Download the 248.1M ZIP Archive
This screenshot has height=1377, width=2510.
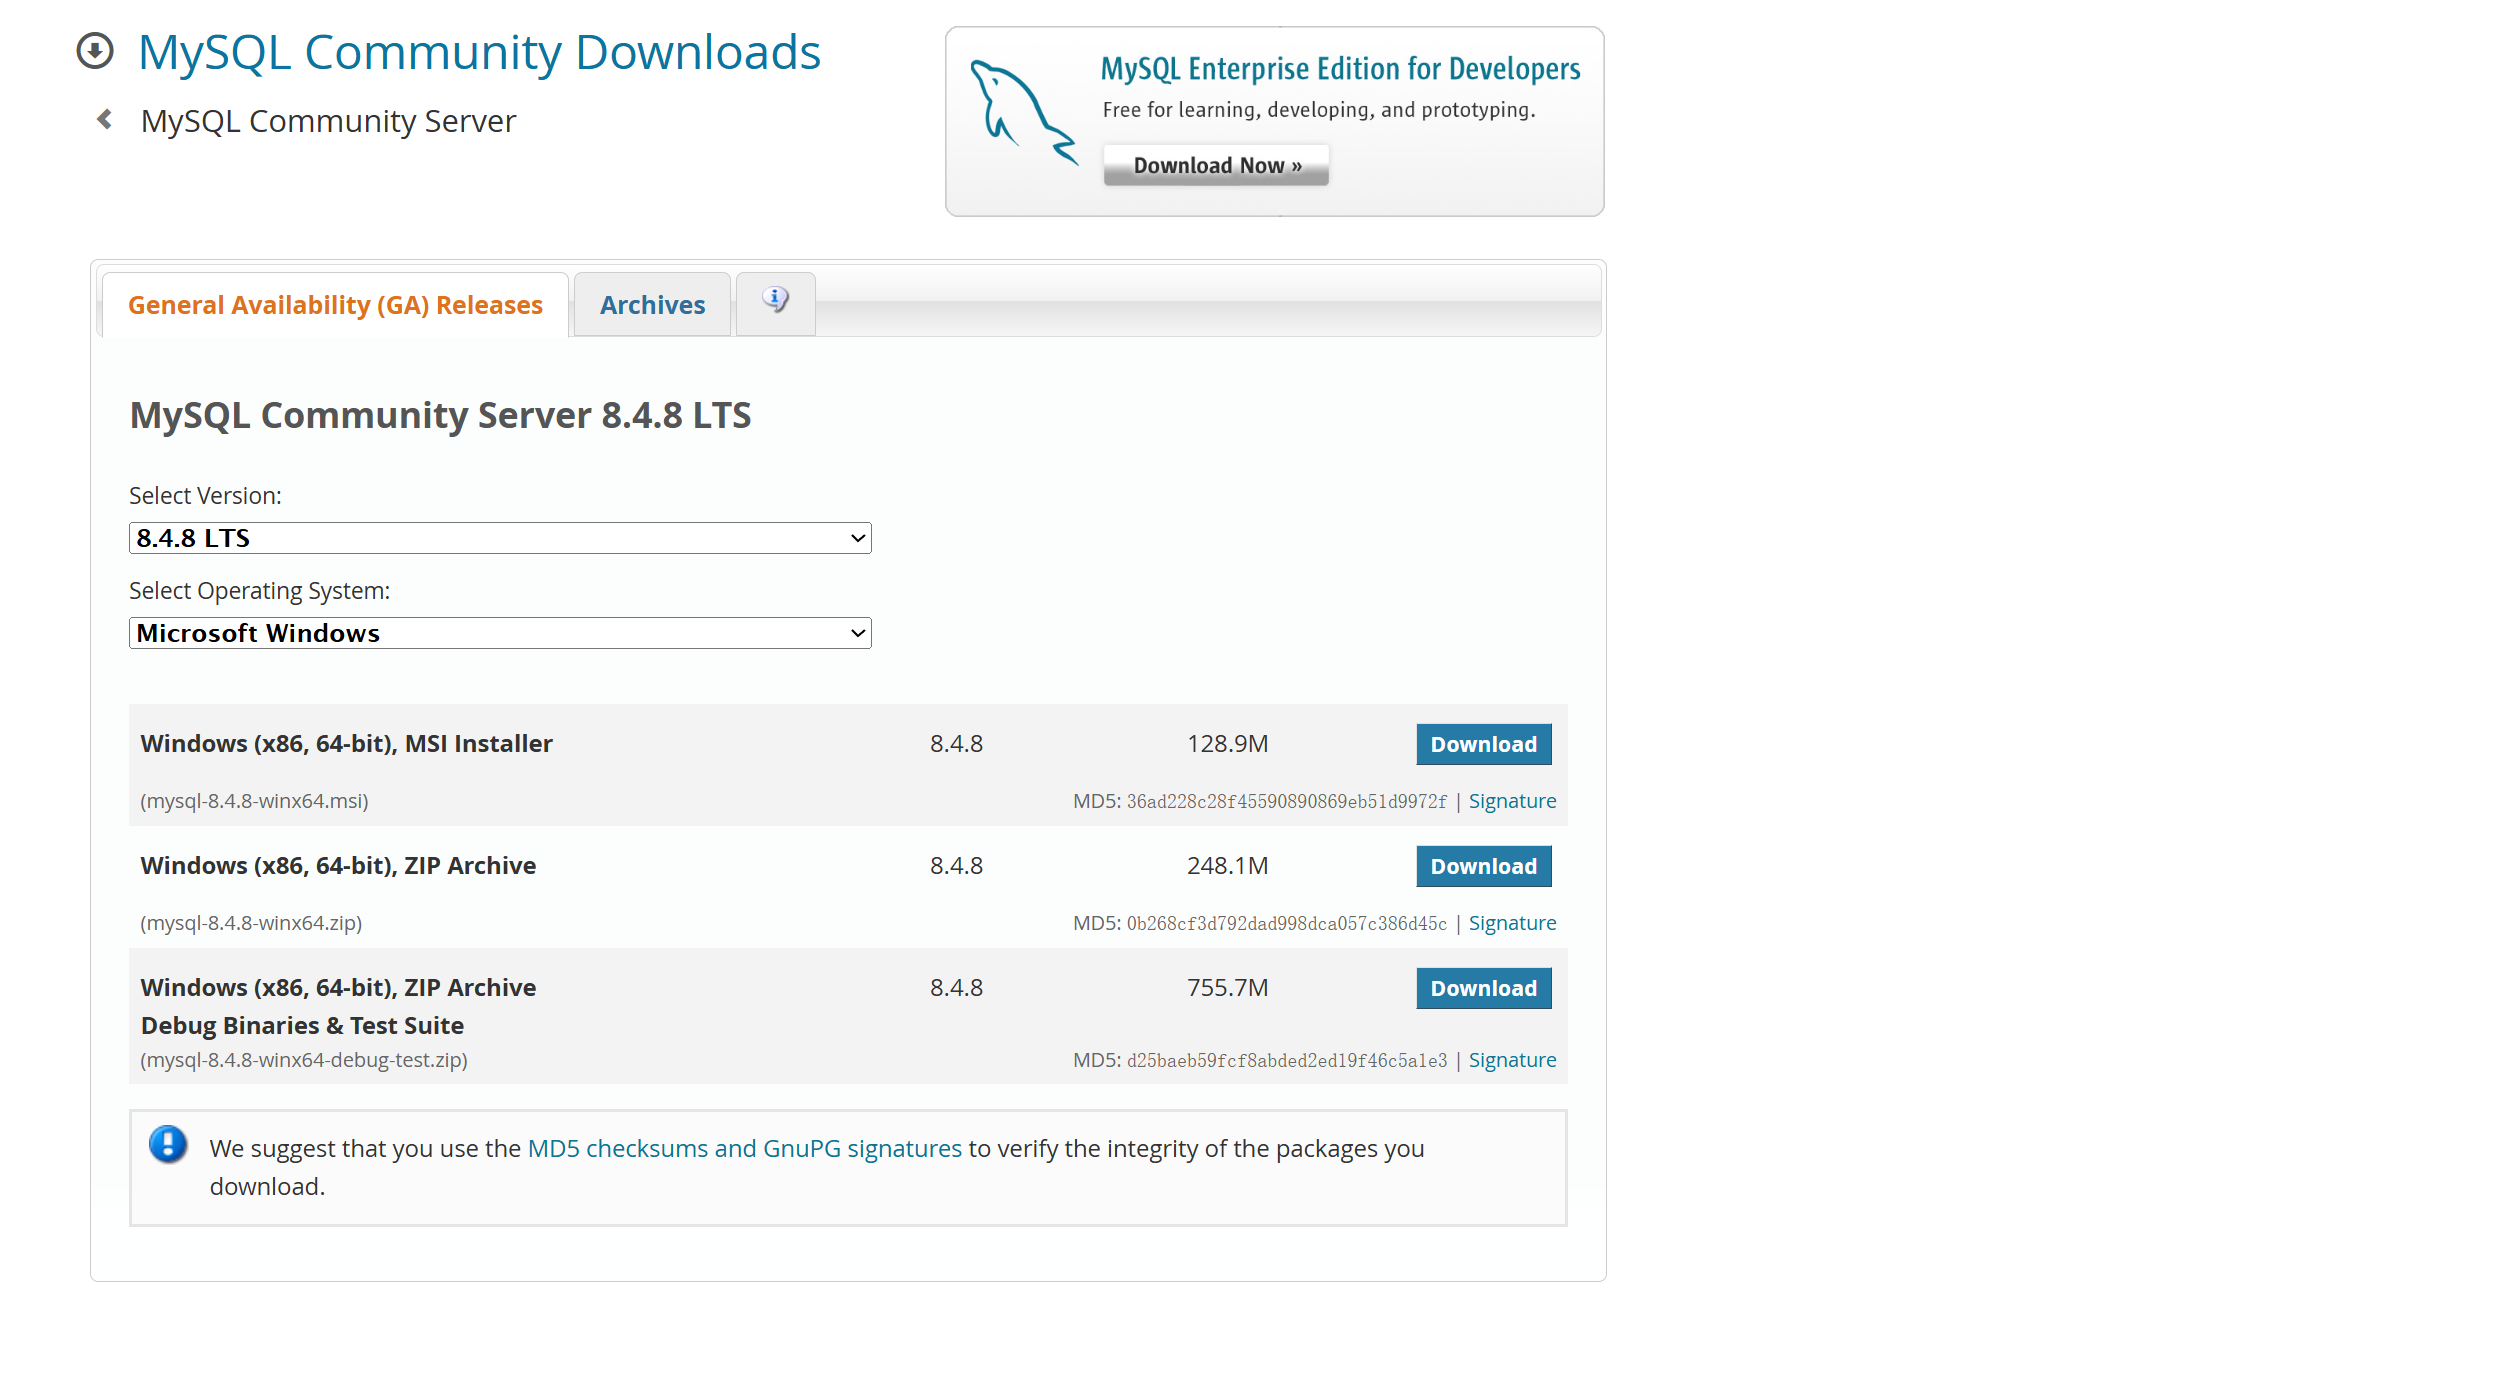point(1483,866)
